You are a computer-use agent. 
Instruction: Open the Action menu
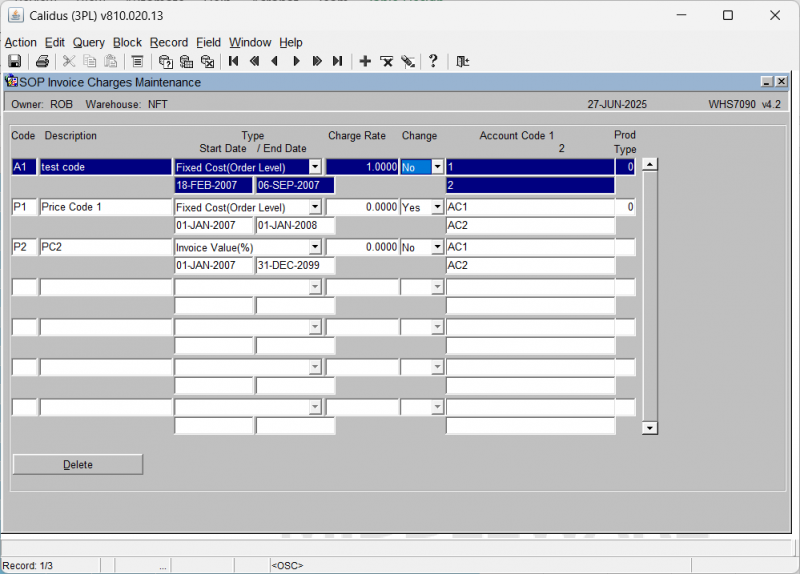tap(20, 42)
